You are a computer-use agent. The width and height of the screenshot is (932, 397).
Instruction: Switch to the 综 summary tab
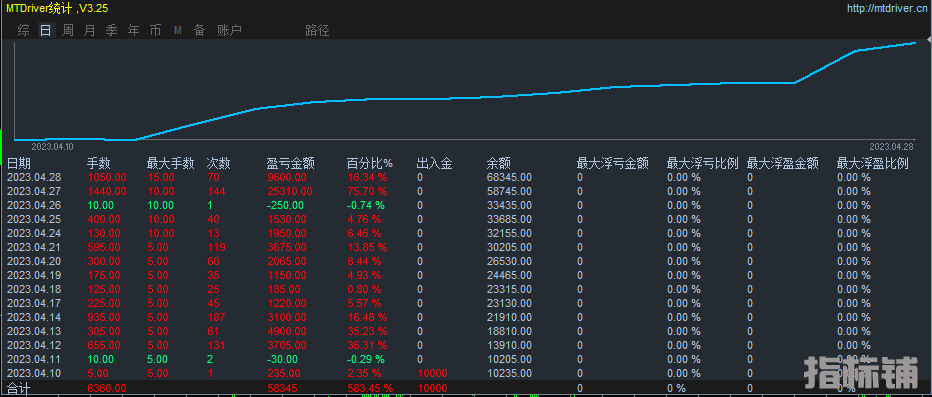pos(24,31)
